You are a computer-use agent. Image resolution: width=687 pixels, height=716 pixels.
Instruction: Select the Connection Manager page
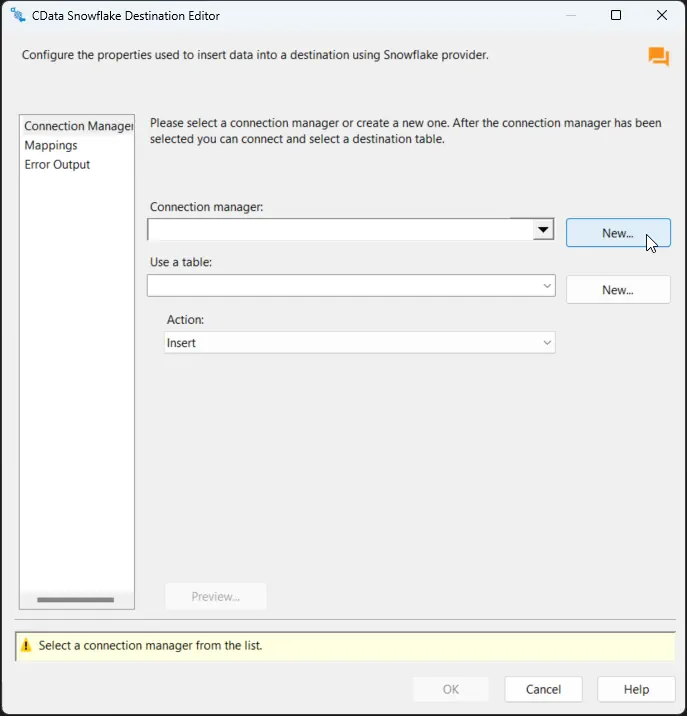(x=78, y=126)
